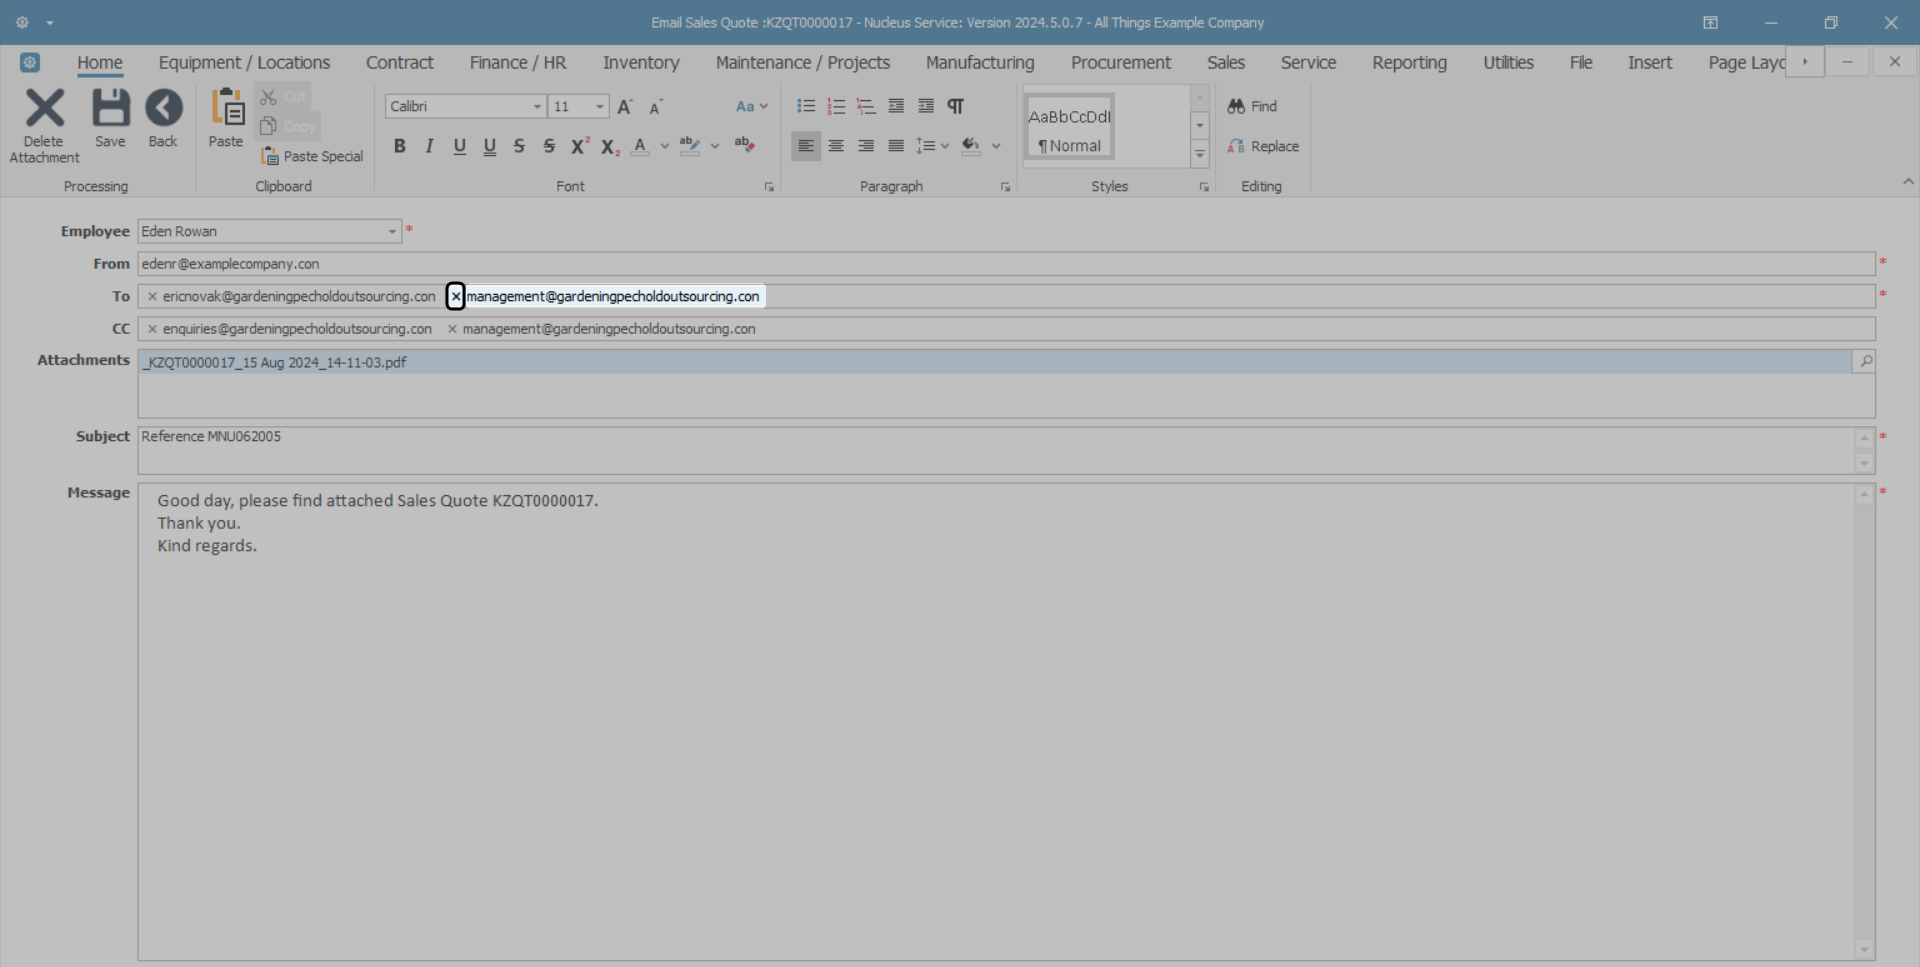Toggle single Strikethrough formatting
The height and width of the screenshot is (967, 1920).
(519, 146)
